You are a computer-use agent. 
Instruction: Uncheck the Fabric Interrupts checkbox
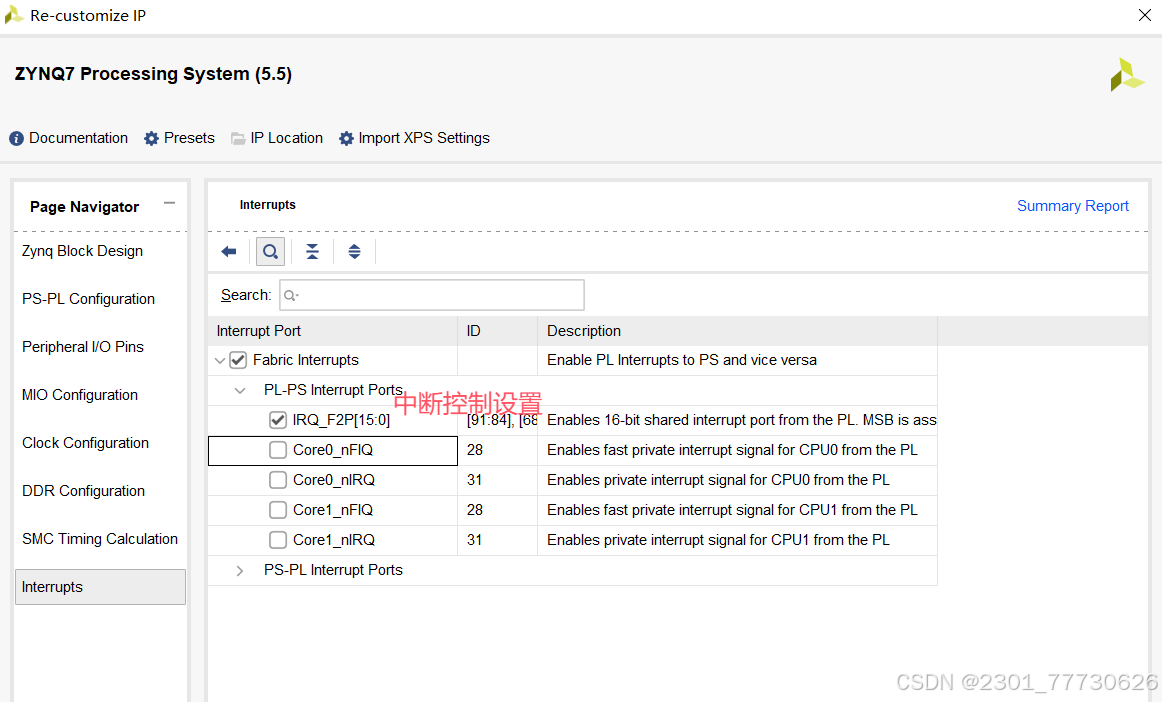click(238, 360)
